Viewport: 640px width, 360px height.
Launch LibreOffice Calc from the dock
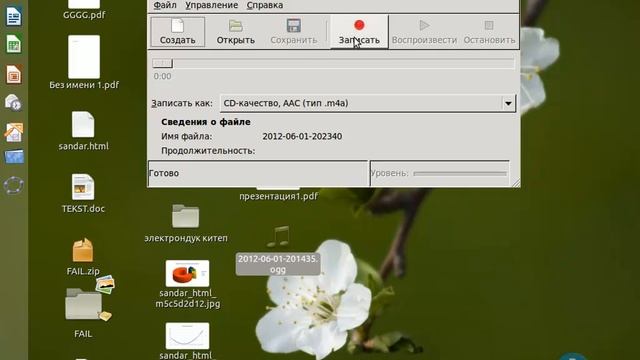13,44
